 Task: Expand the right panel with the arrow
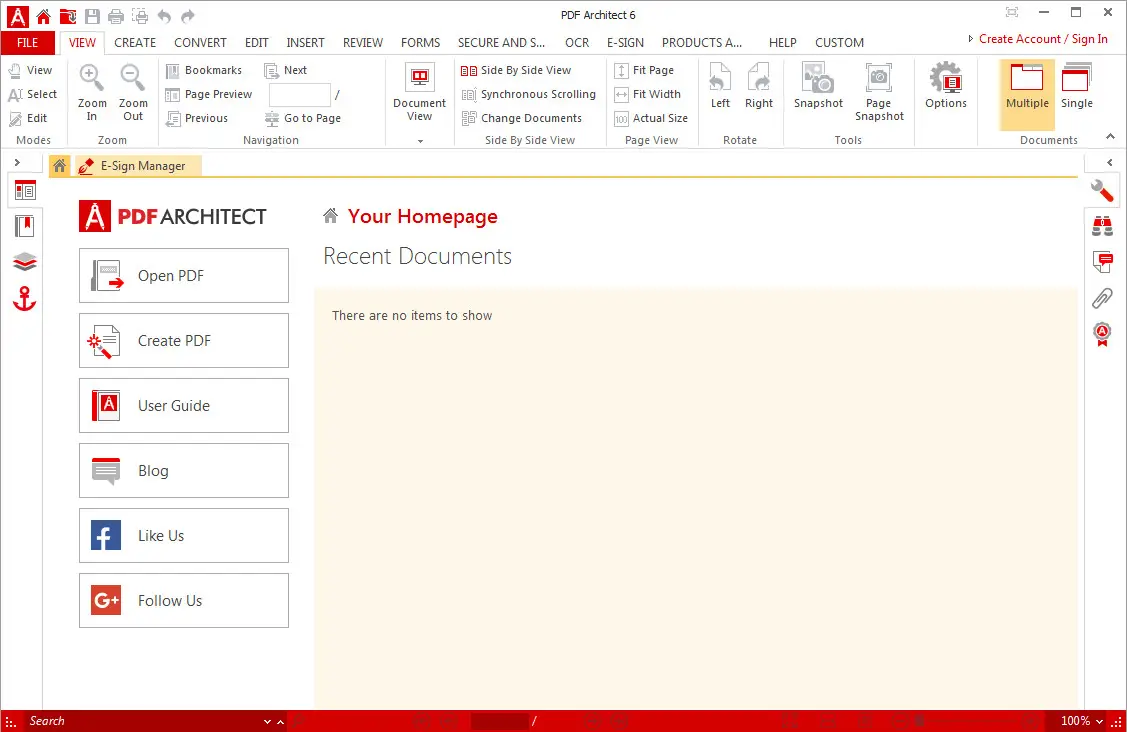tap(1110, 163)
